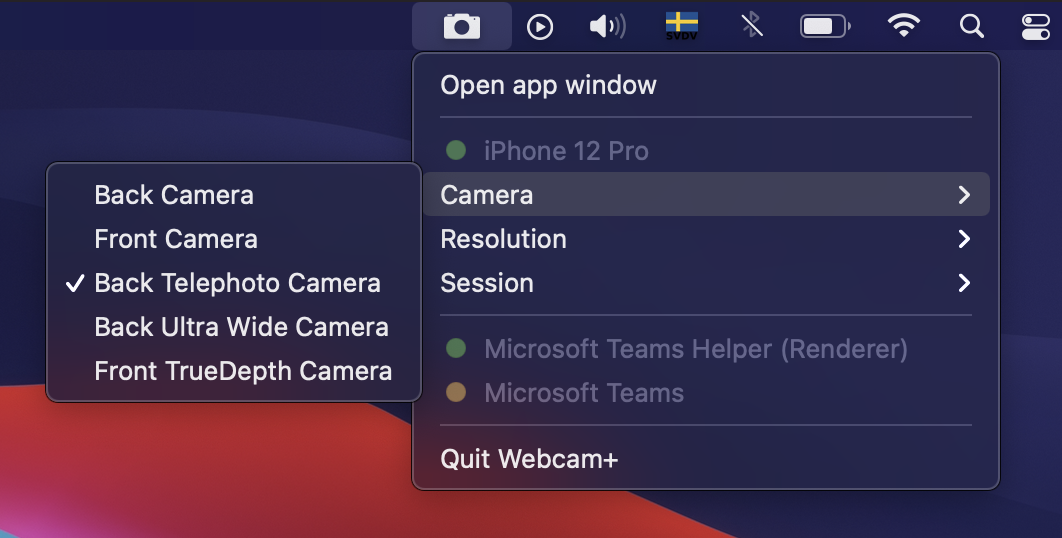Expand the Session submenu
The height and width of the screenshot is (538, 1062).
(x=706, y=283)
